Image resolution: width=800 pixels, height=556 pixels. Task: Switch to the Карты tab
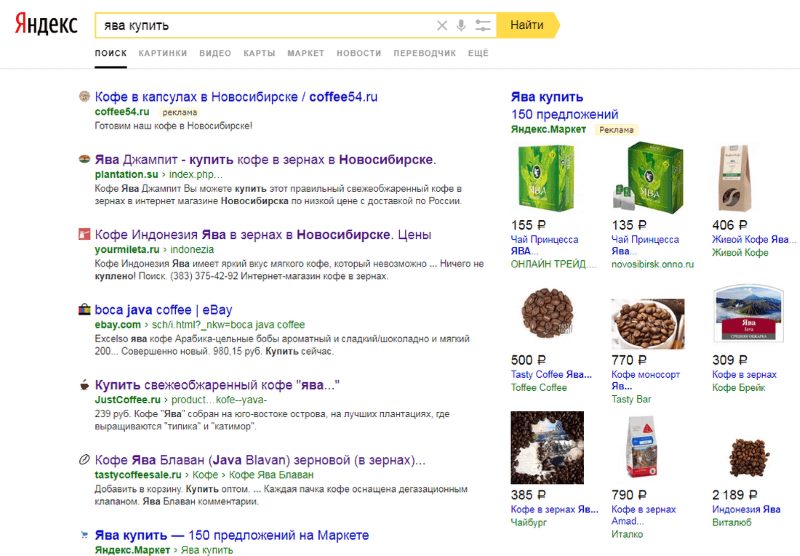pos(259,53)
